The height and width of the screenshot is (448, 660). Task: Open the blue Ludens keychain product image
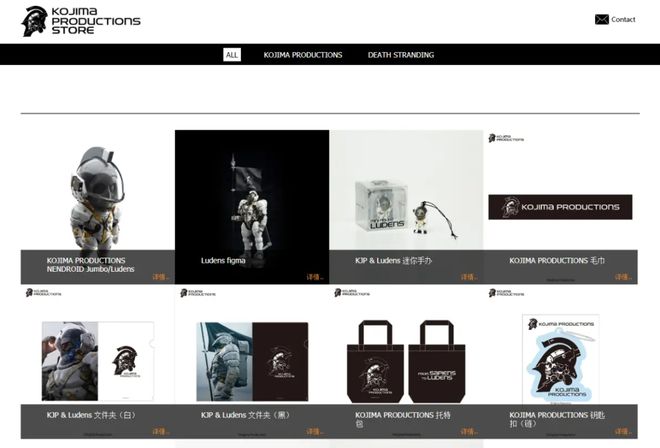[560, 359]
